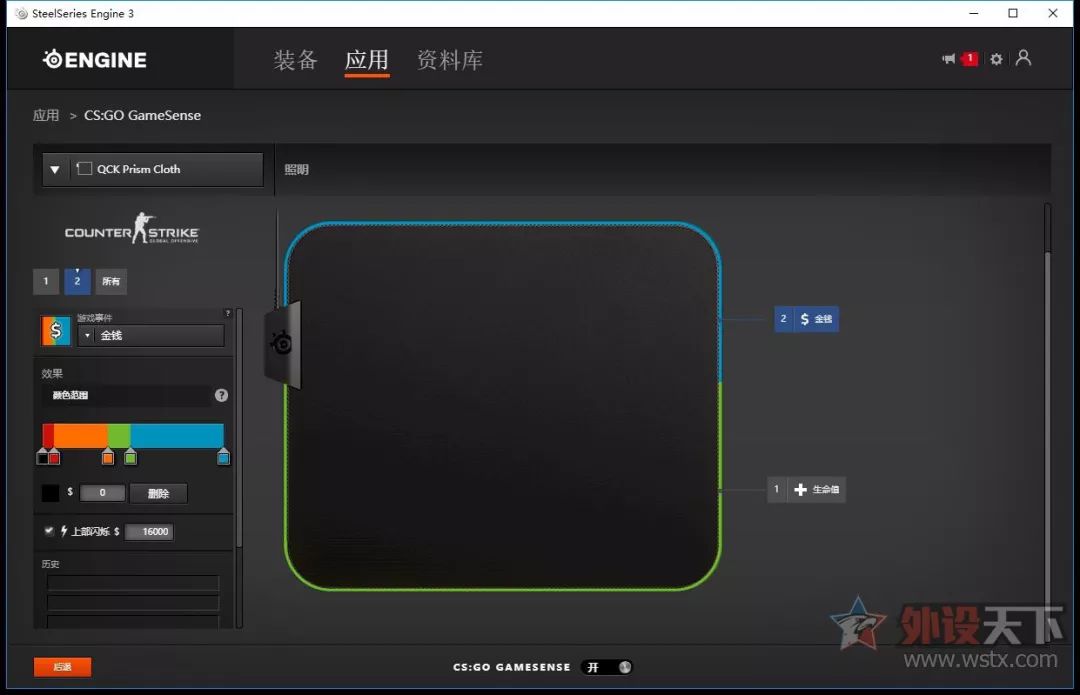Screen dimensions: 1080x695
Task: Click the small question mark above game event
Action: coord(228,313)
